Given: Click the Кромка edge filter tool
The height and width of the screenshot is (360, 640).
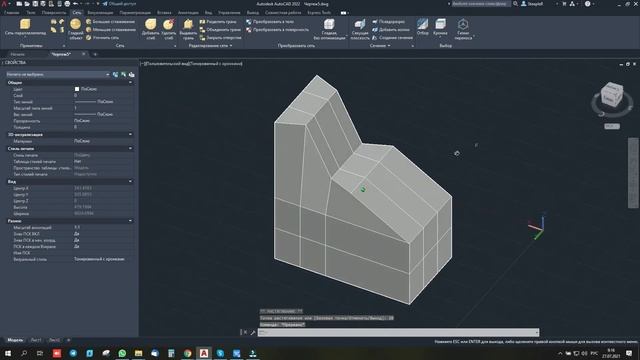Looking at the screenshot, I should pos(440,27).
